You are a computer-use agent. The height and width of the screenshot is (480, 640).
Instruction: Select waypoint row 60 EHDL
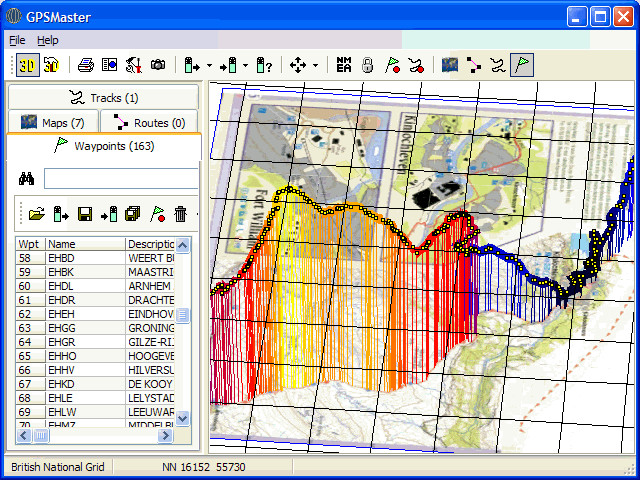(x=96, y=286)
